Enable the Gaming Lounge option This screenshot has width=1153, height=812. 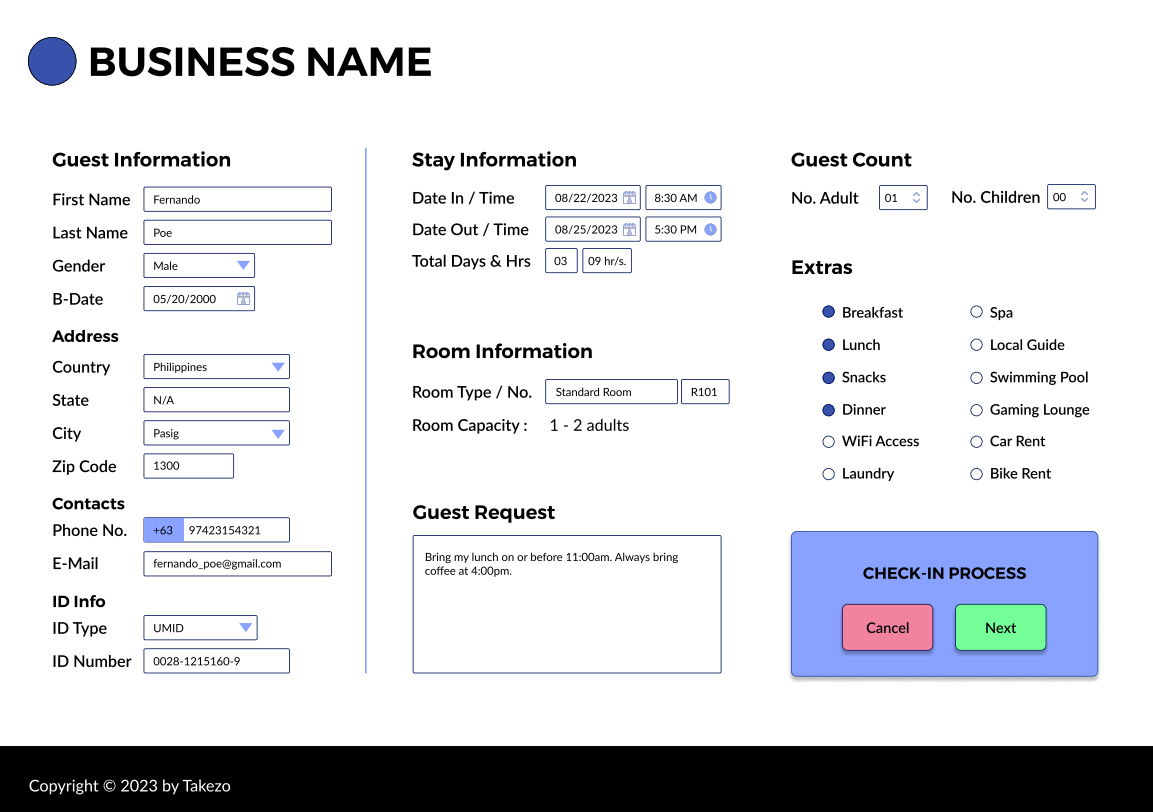(977, 410)
